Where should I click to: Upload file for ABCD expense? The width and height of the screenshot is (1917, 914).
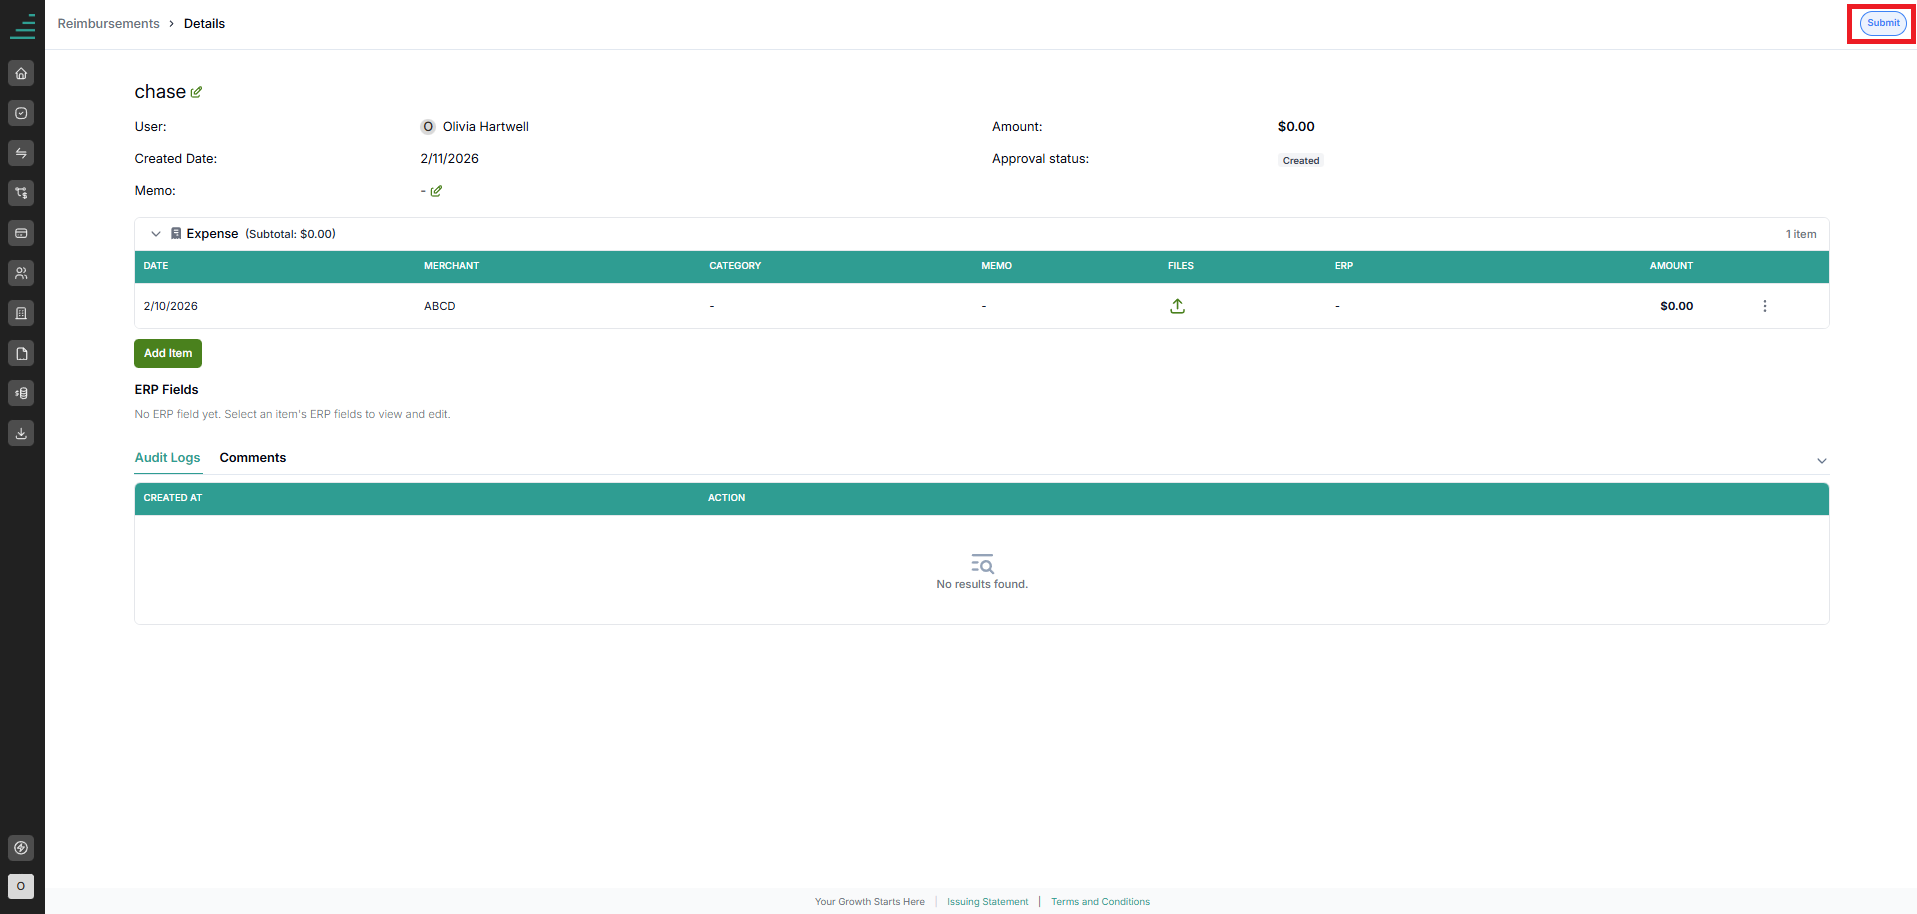[1177, 306]
